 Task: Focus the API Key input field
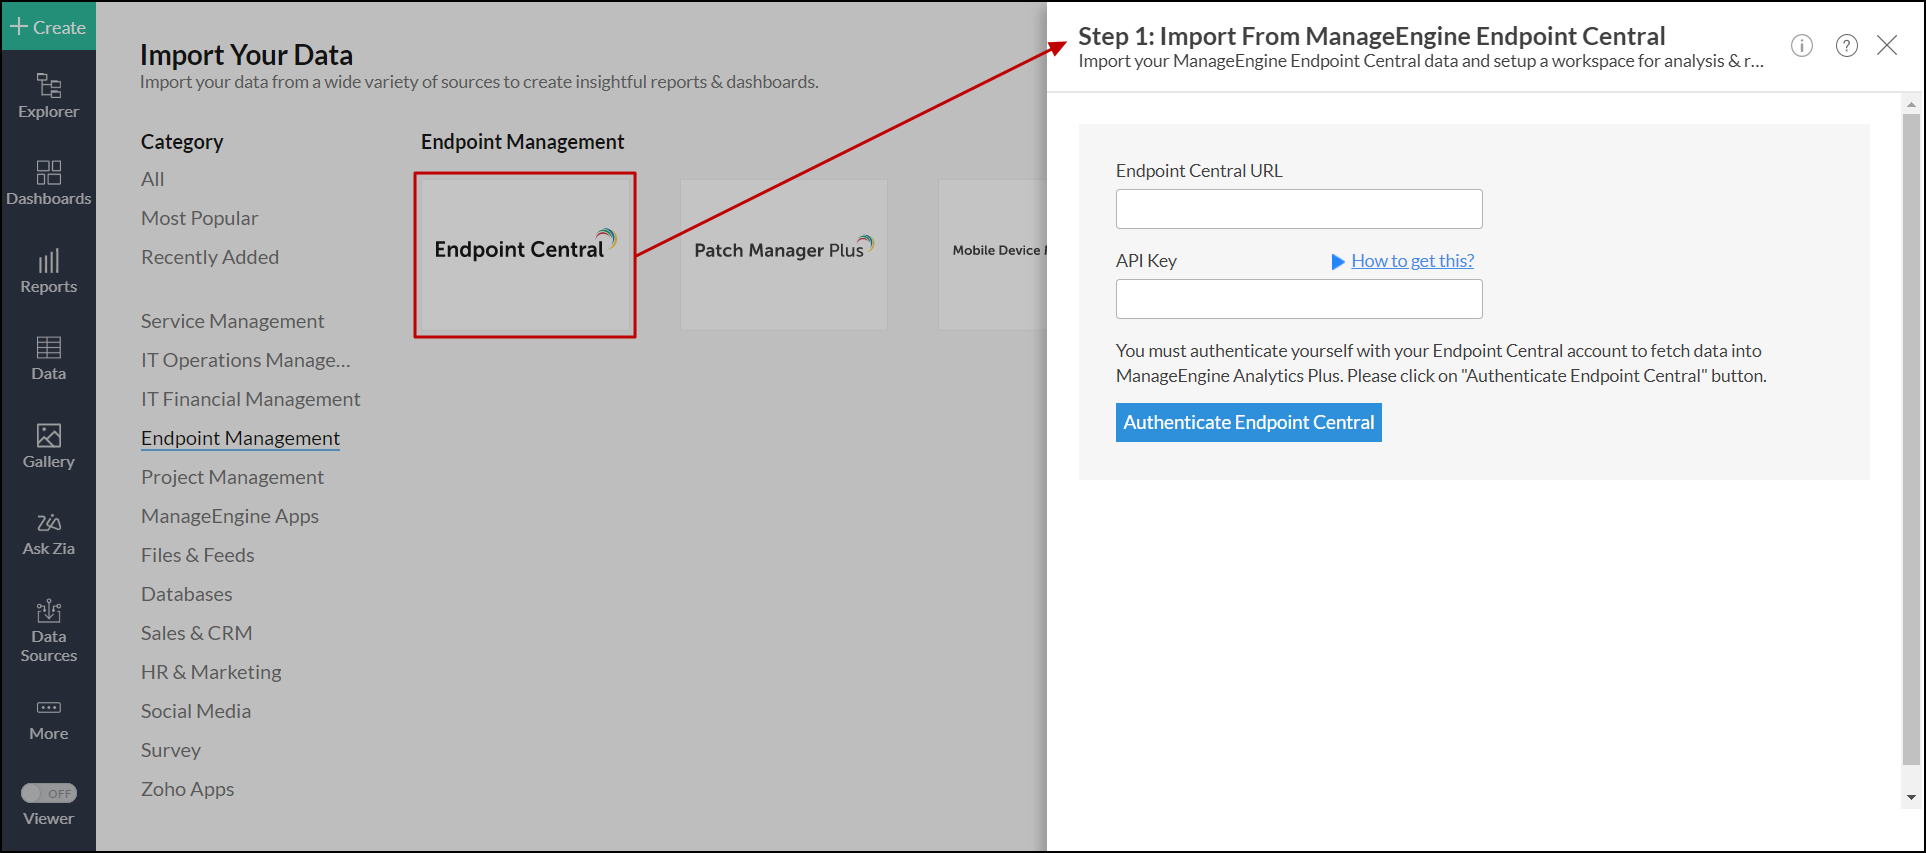click(1298, 299)
